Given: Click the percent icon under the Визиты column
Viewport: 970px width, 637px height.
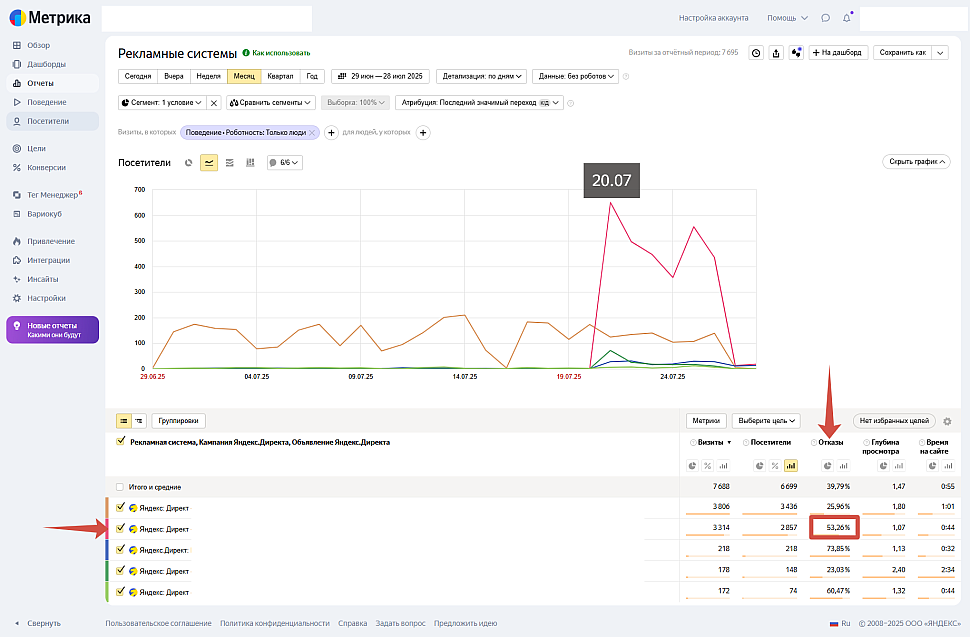Looking at the screenshot, I should coord(708,466).
